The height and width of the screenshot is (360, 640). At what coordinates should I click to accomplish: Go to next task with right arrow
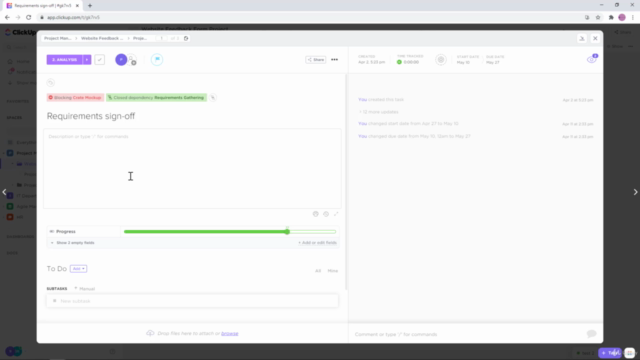[x=635, y=192]
